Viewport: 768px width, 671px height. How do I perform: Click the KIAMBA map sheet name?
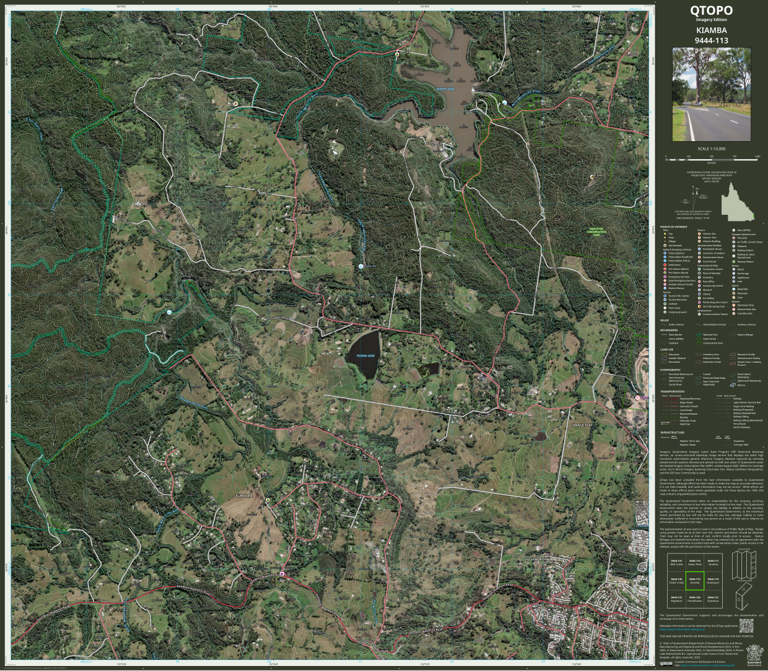pyautogui.click(x=711, y=30)
